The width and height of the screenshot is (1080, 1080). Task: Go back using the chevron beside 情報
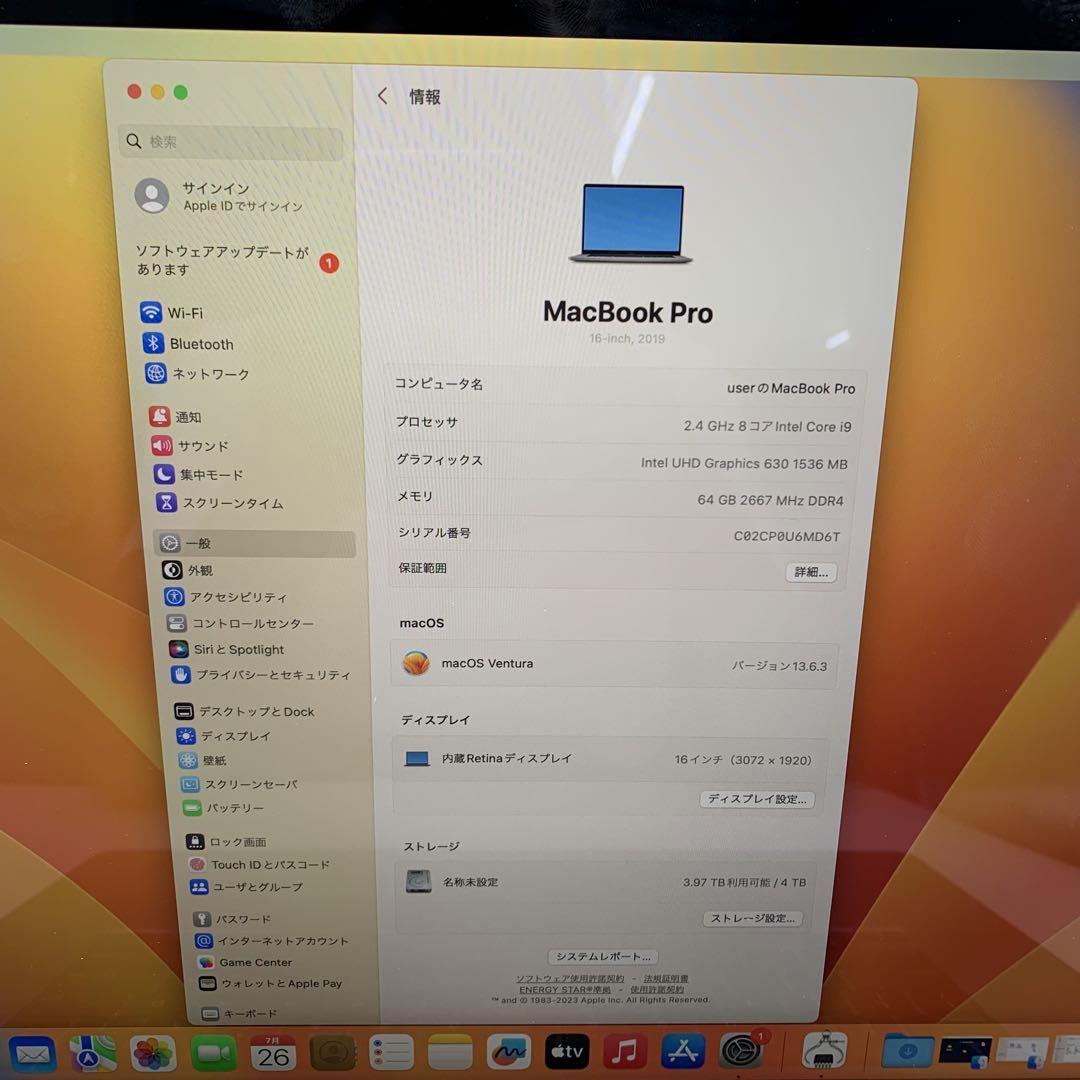coord(383,96)
